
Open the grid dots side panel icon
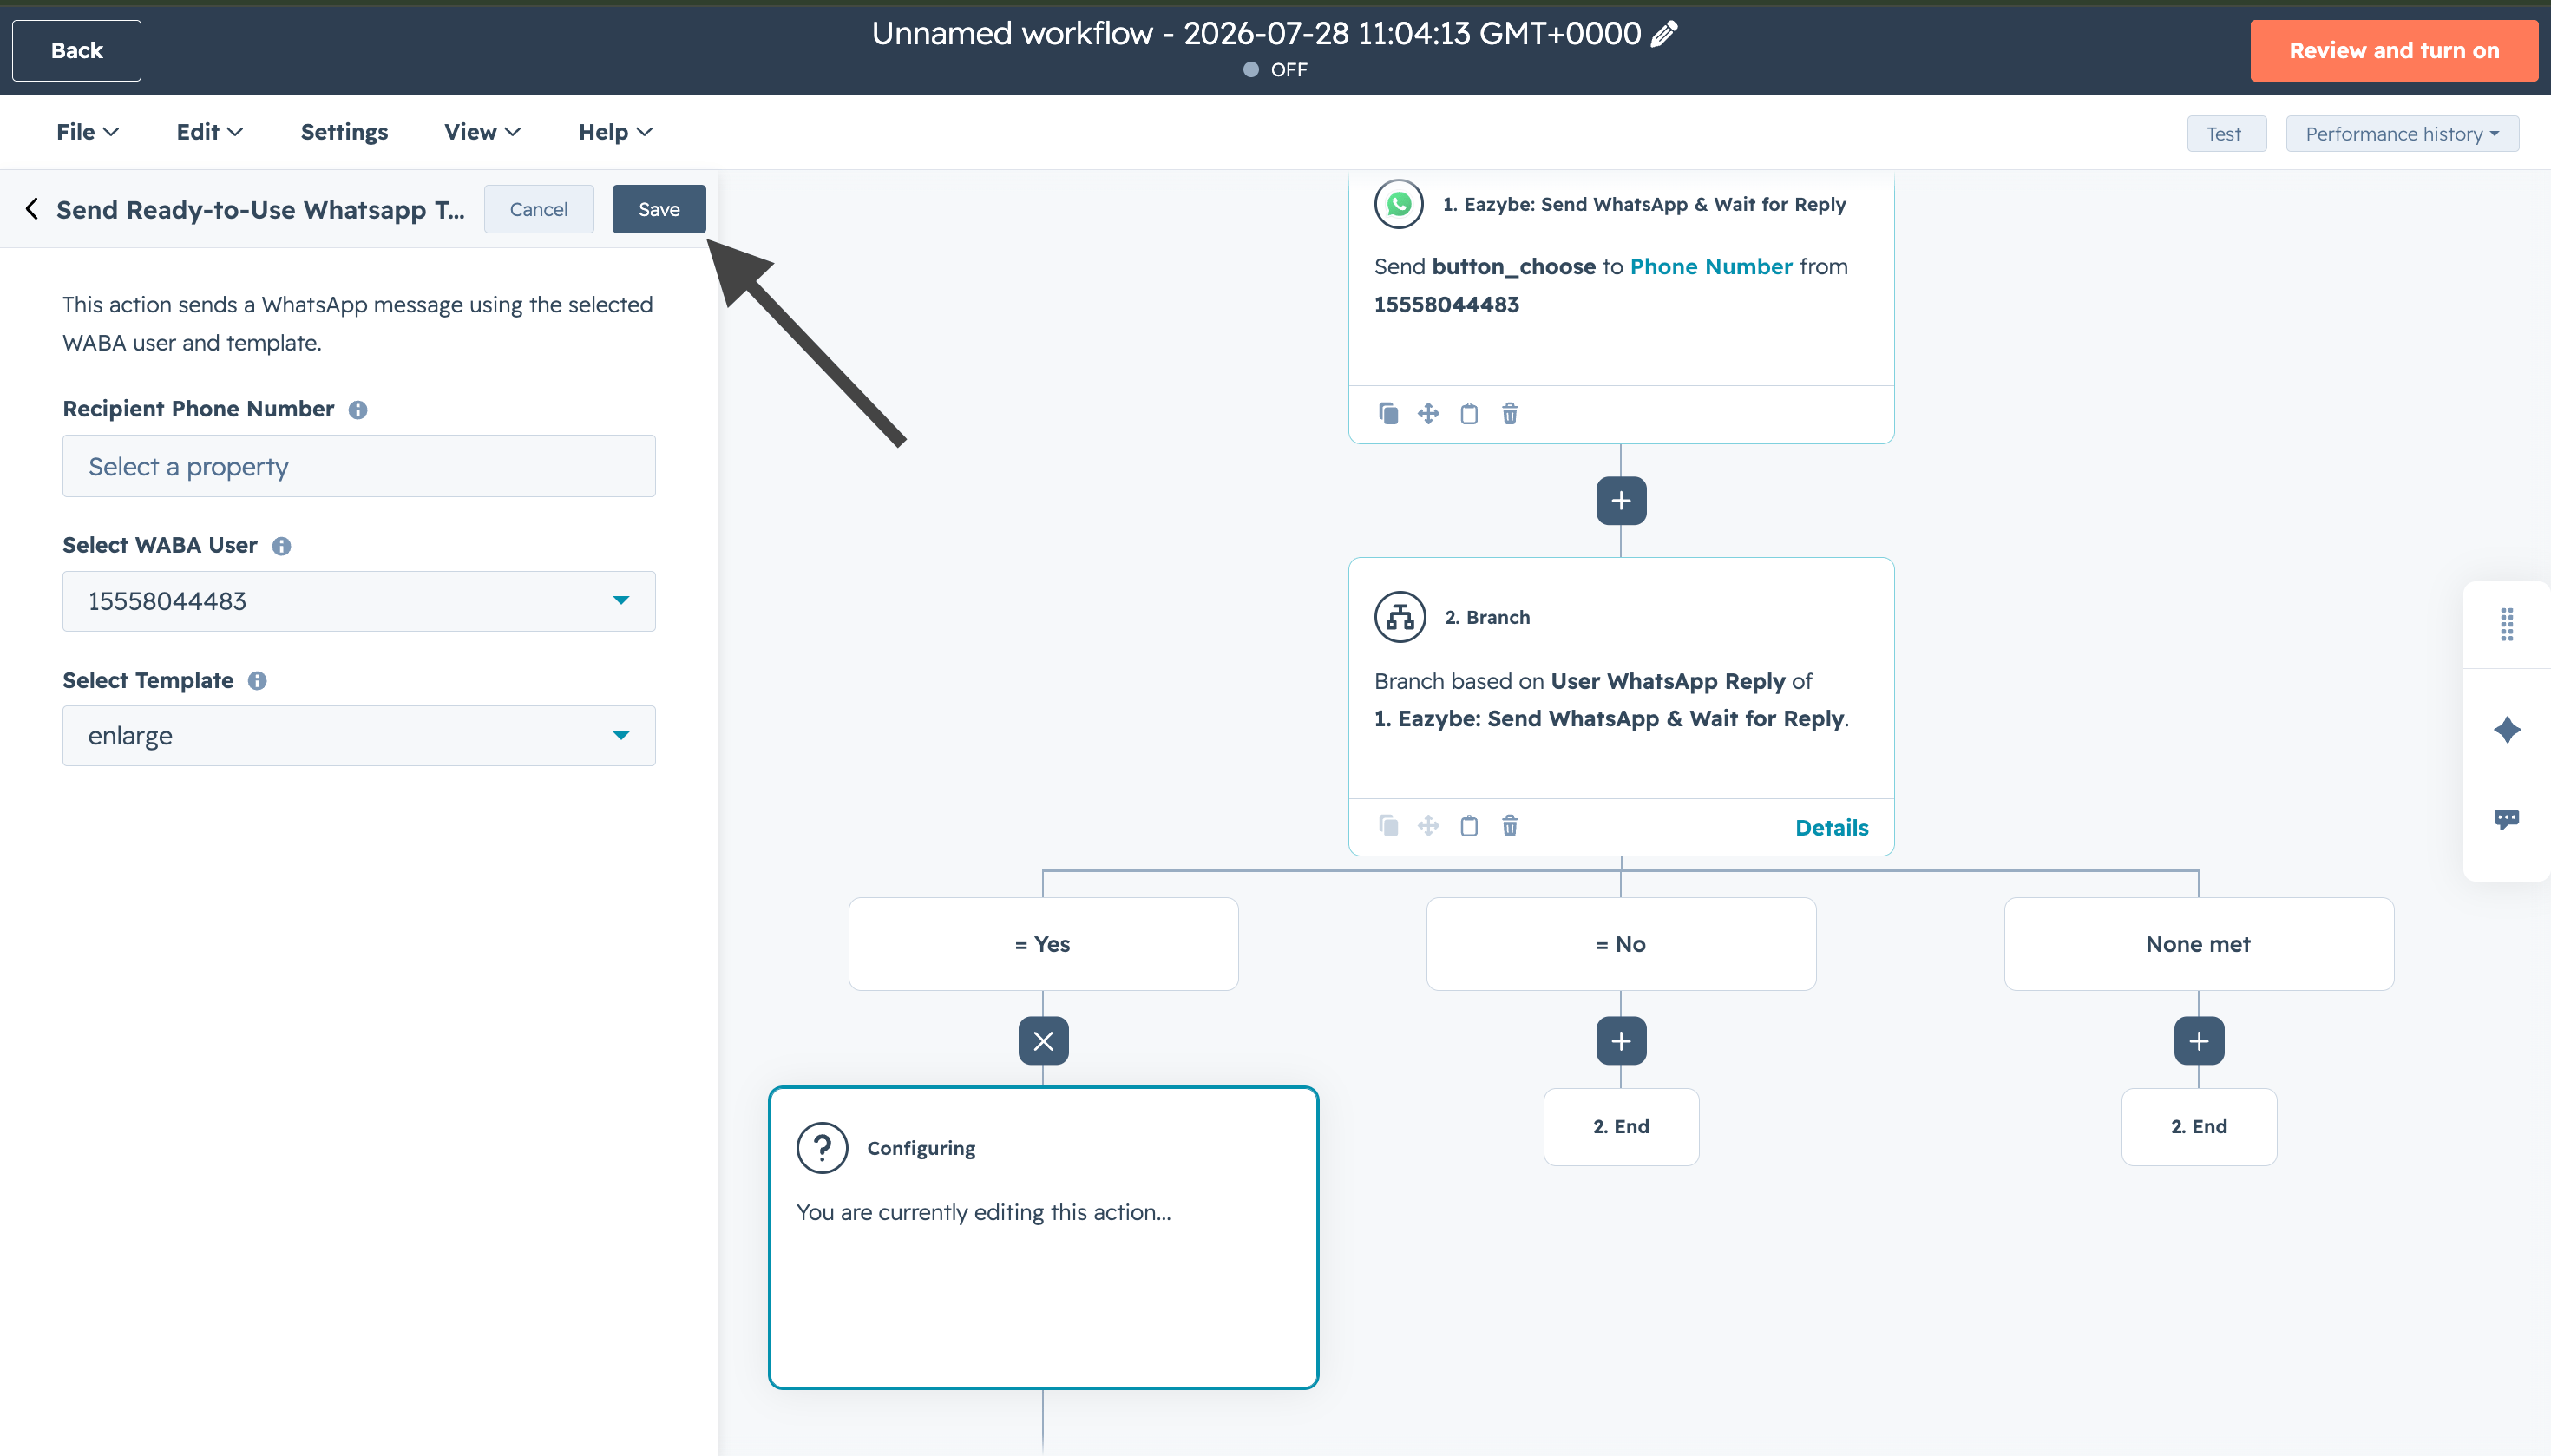2506,625
